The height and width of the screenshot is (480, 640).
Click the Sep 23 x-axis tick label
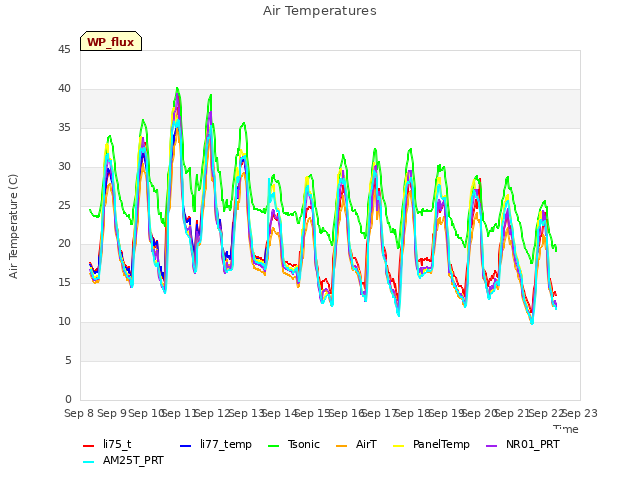[x=580, y=413]
